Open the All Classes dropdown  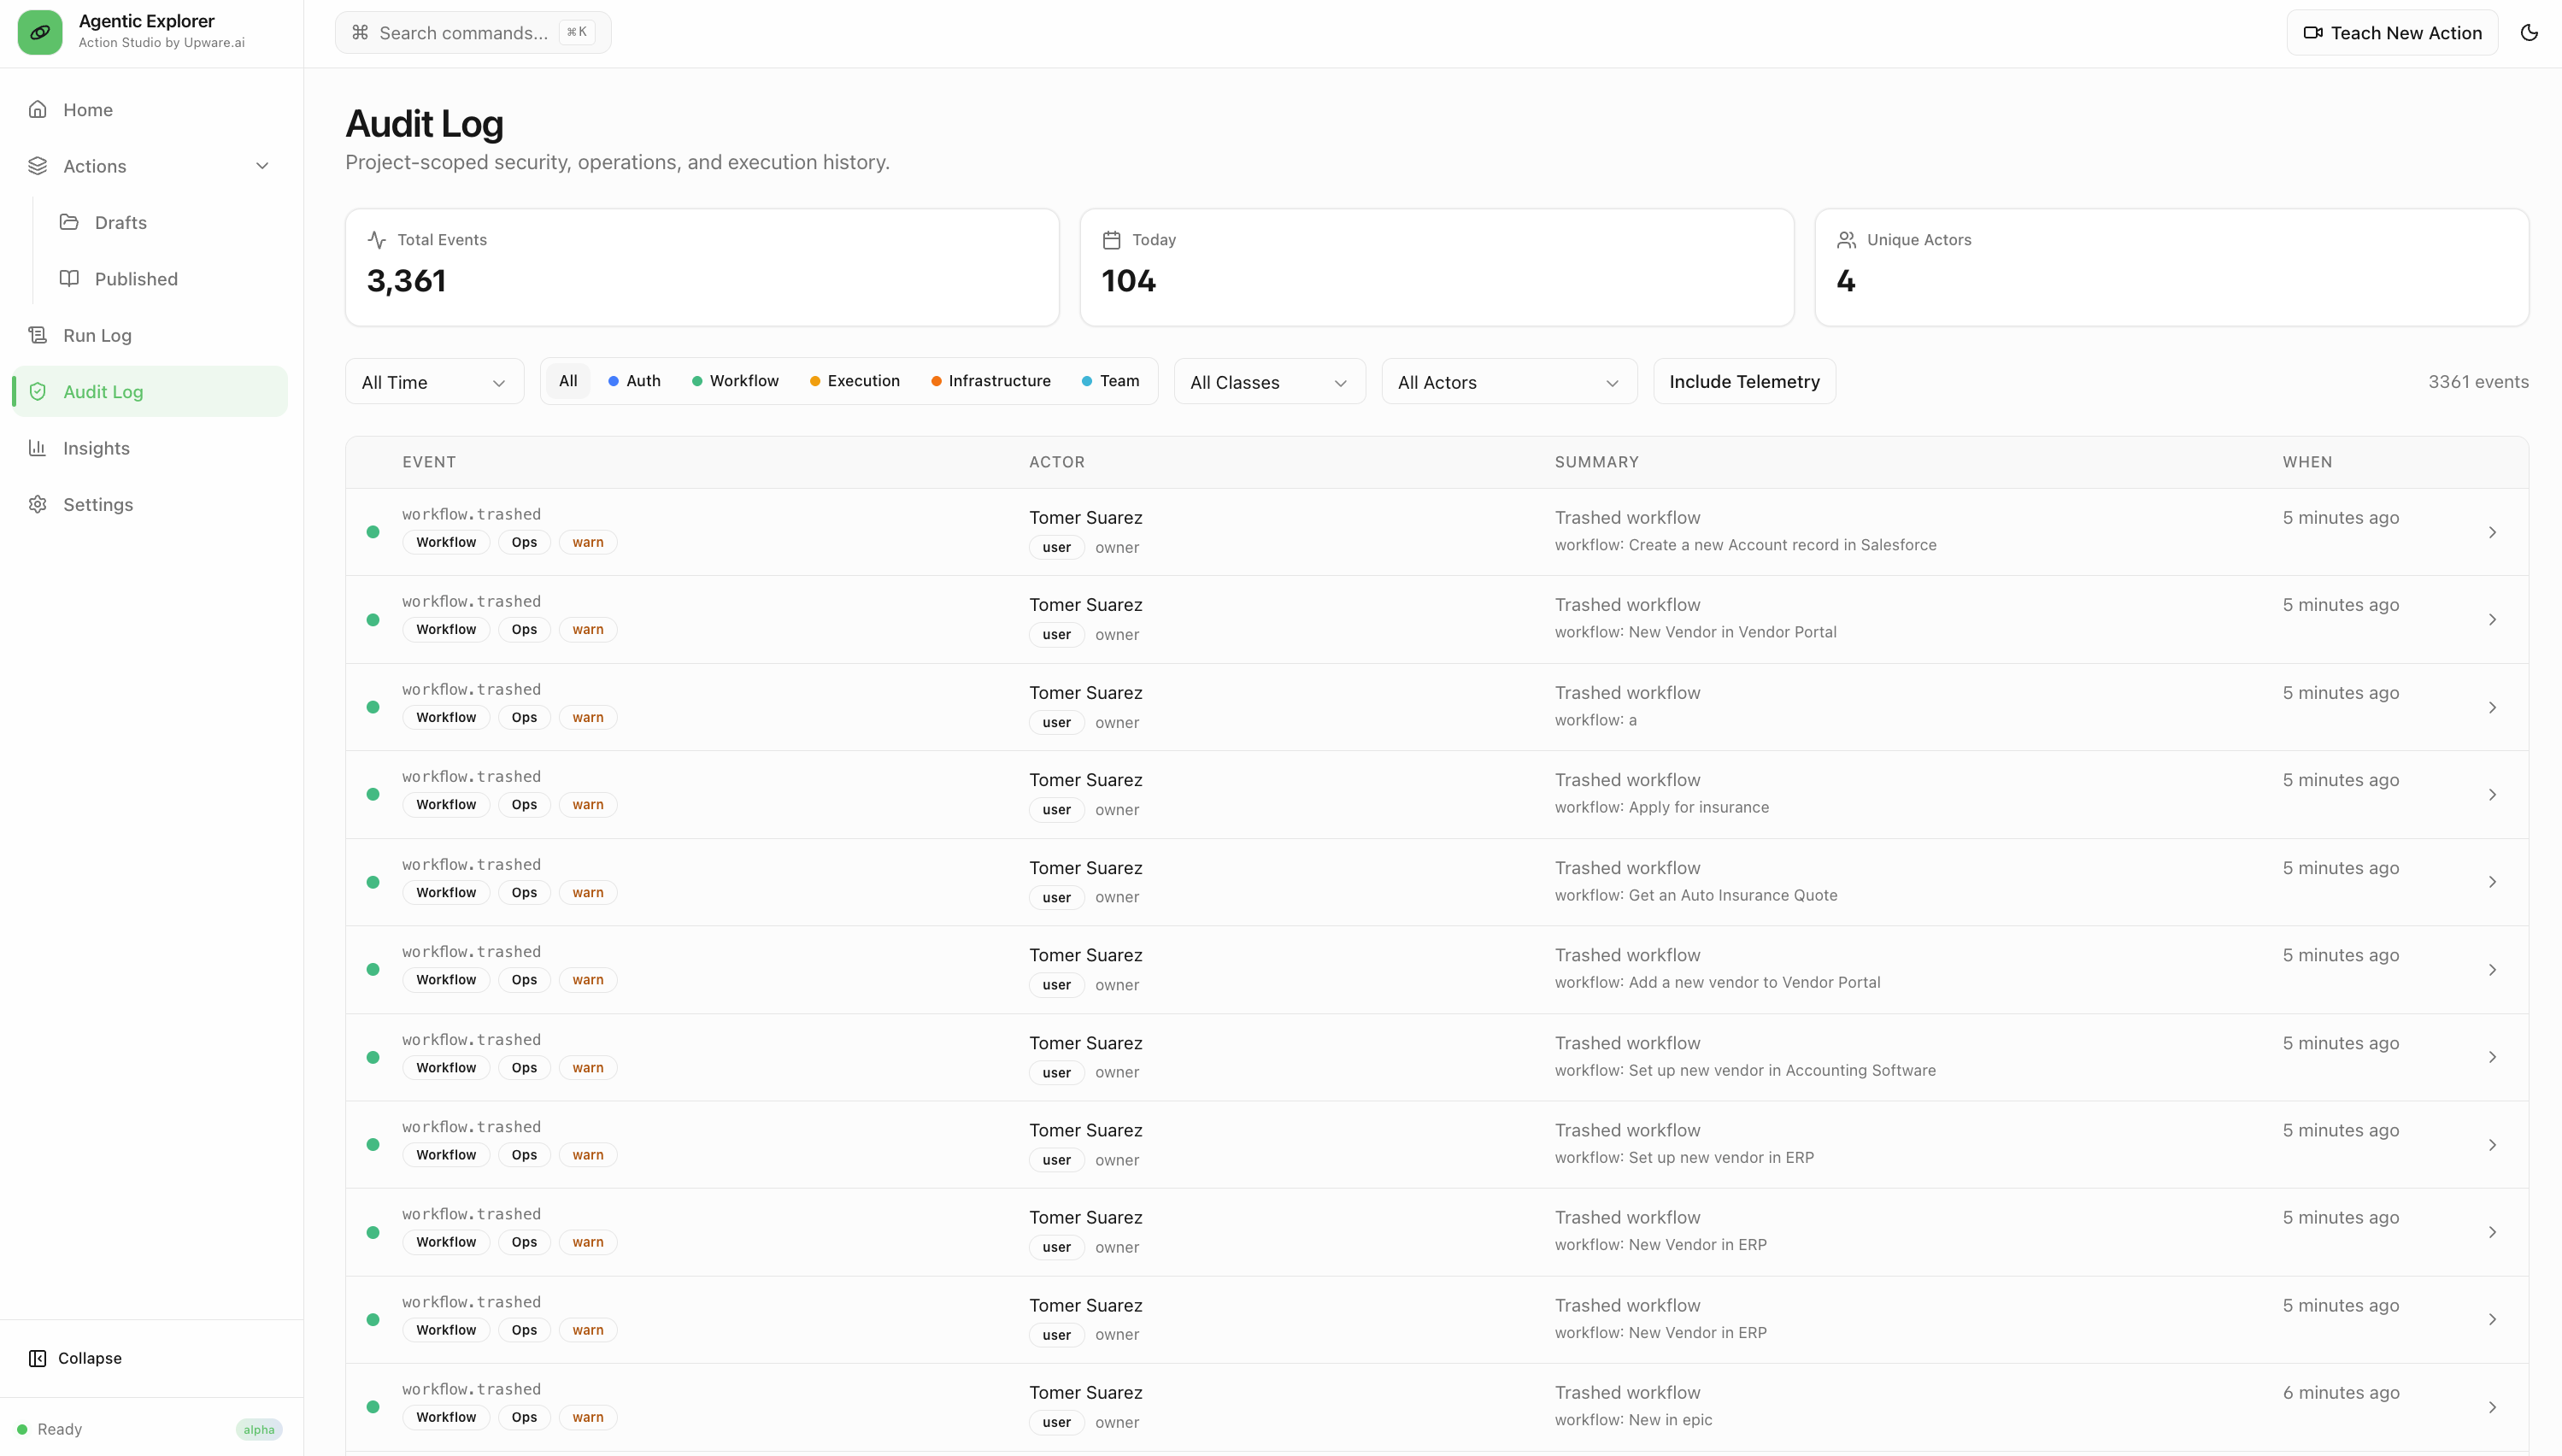(x=1269, y=382)
